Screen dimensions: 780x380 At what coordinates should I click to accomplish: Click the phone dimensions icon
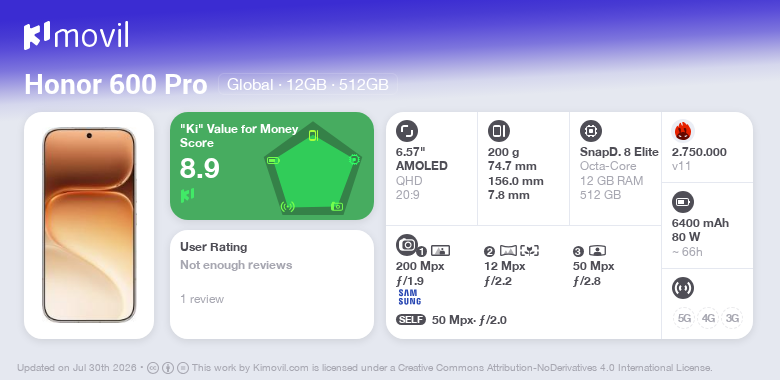(499, 131)
